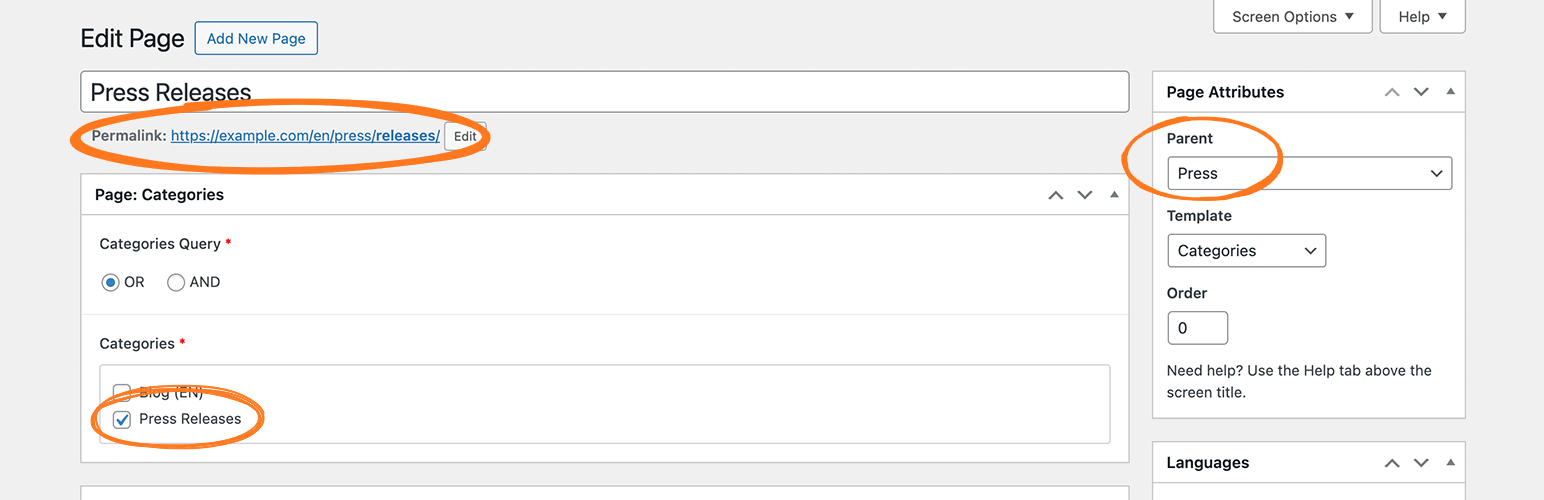Open the Parent page dropdown

click(1309, 173)
